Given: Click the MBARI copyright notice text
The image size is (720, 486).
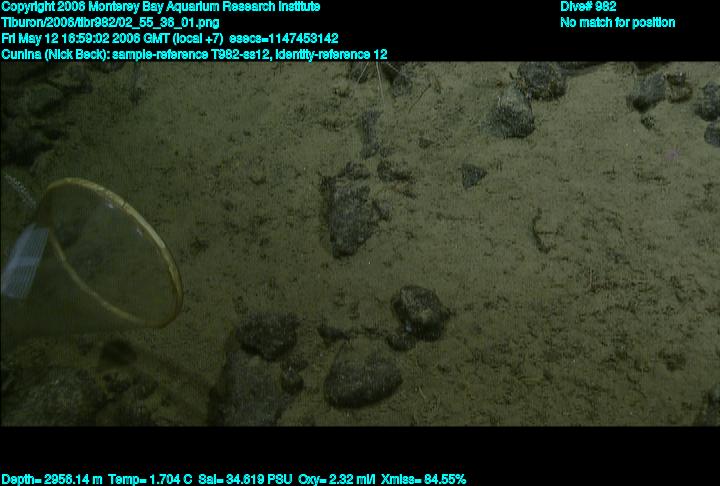Looking at the screenshot, I should [160, 7].
